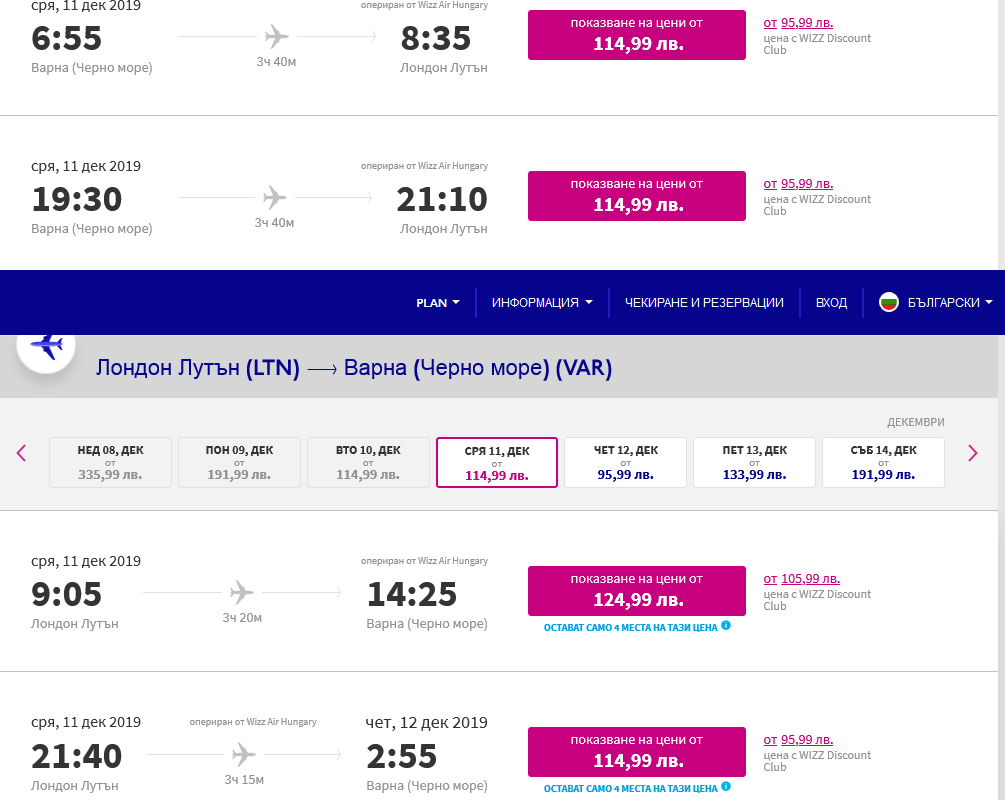Open info icon for the 9:05 flight

pos(726,626)
